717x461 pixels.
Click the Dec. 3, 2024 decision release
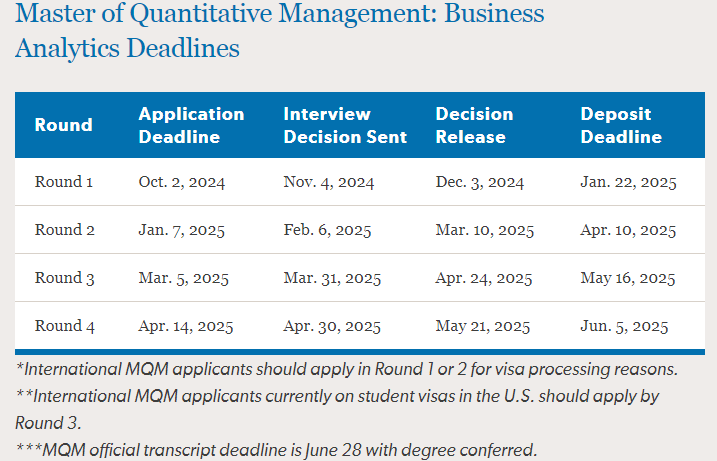[x=480, y=182]
